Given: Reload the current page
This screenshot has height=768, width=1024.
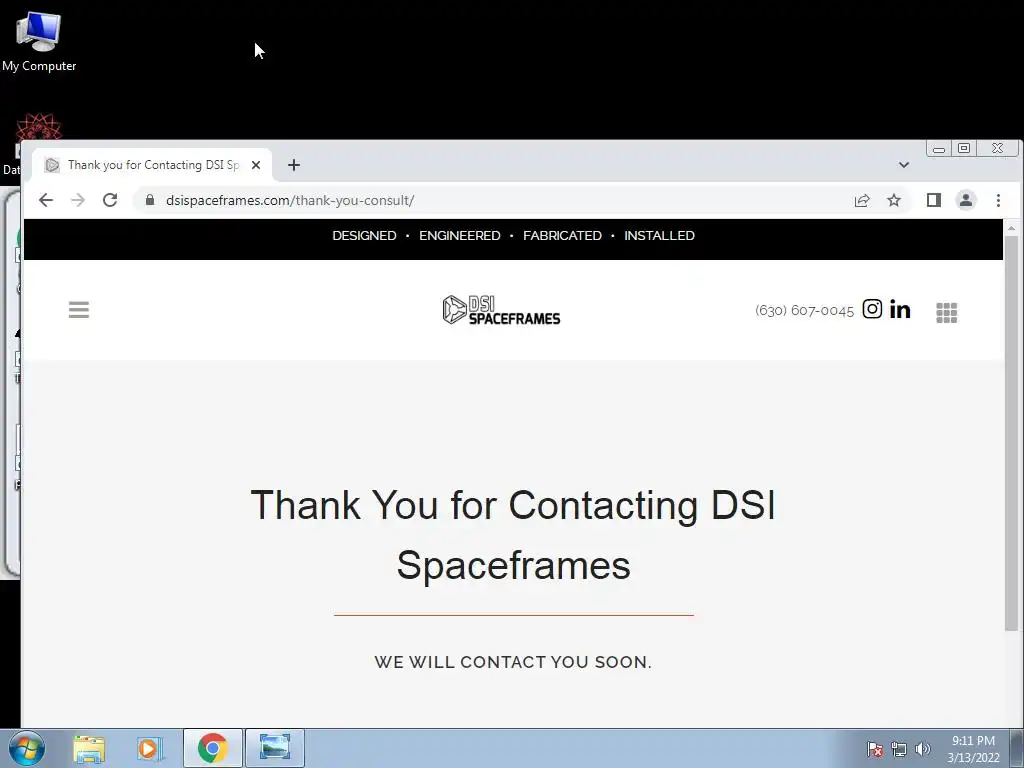Looking at the screenshot, I should click(110, 200).
